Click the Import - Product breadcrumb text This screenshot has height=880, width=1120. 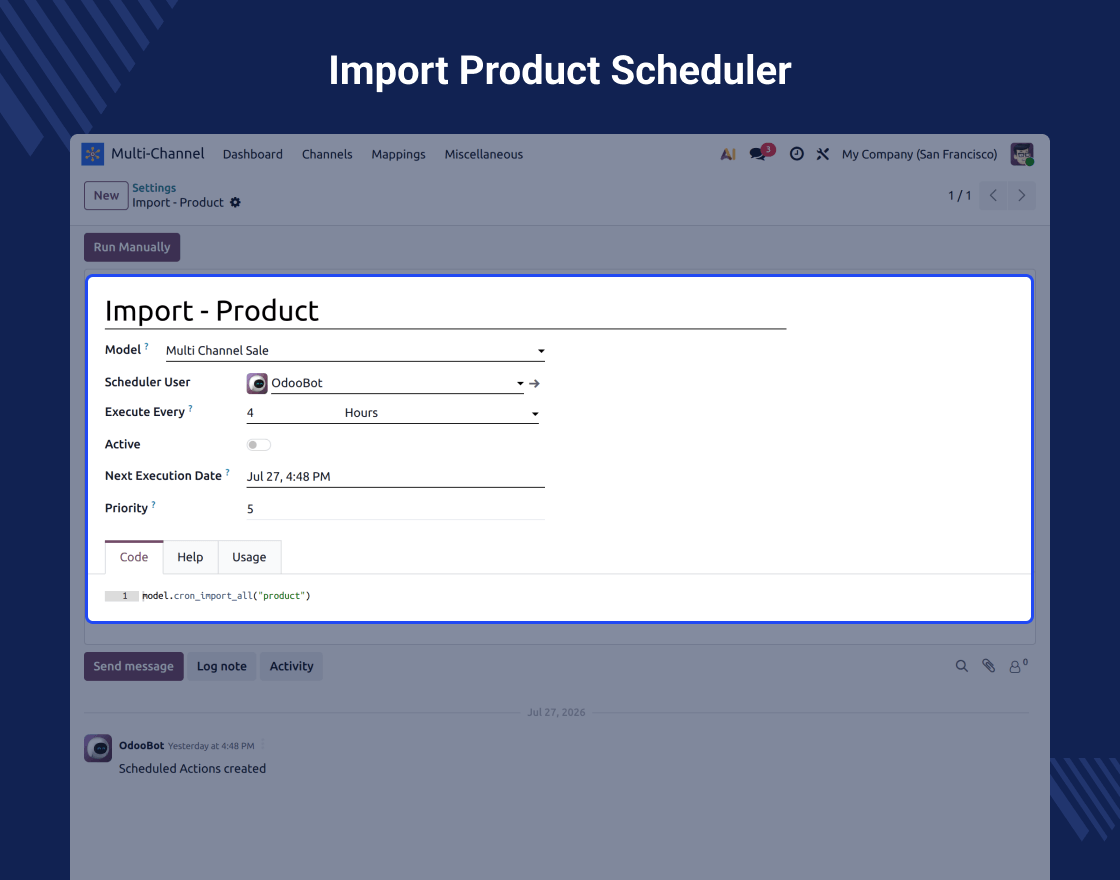[x=178, y=203]
